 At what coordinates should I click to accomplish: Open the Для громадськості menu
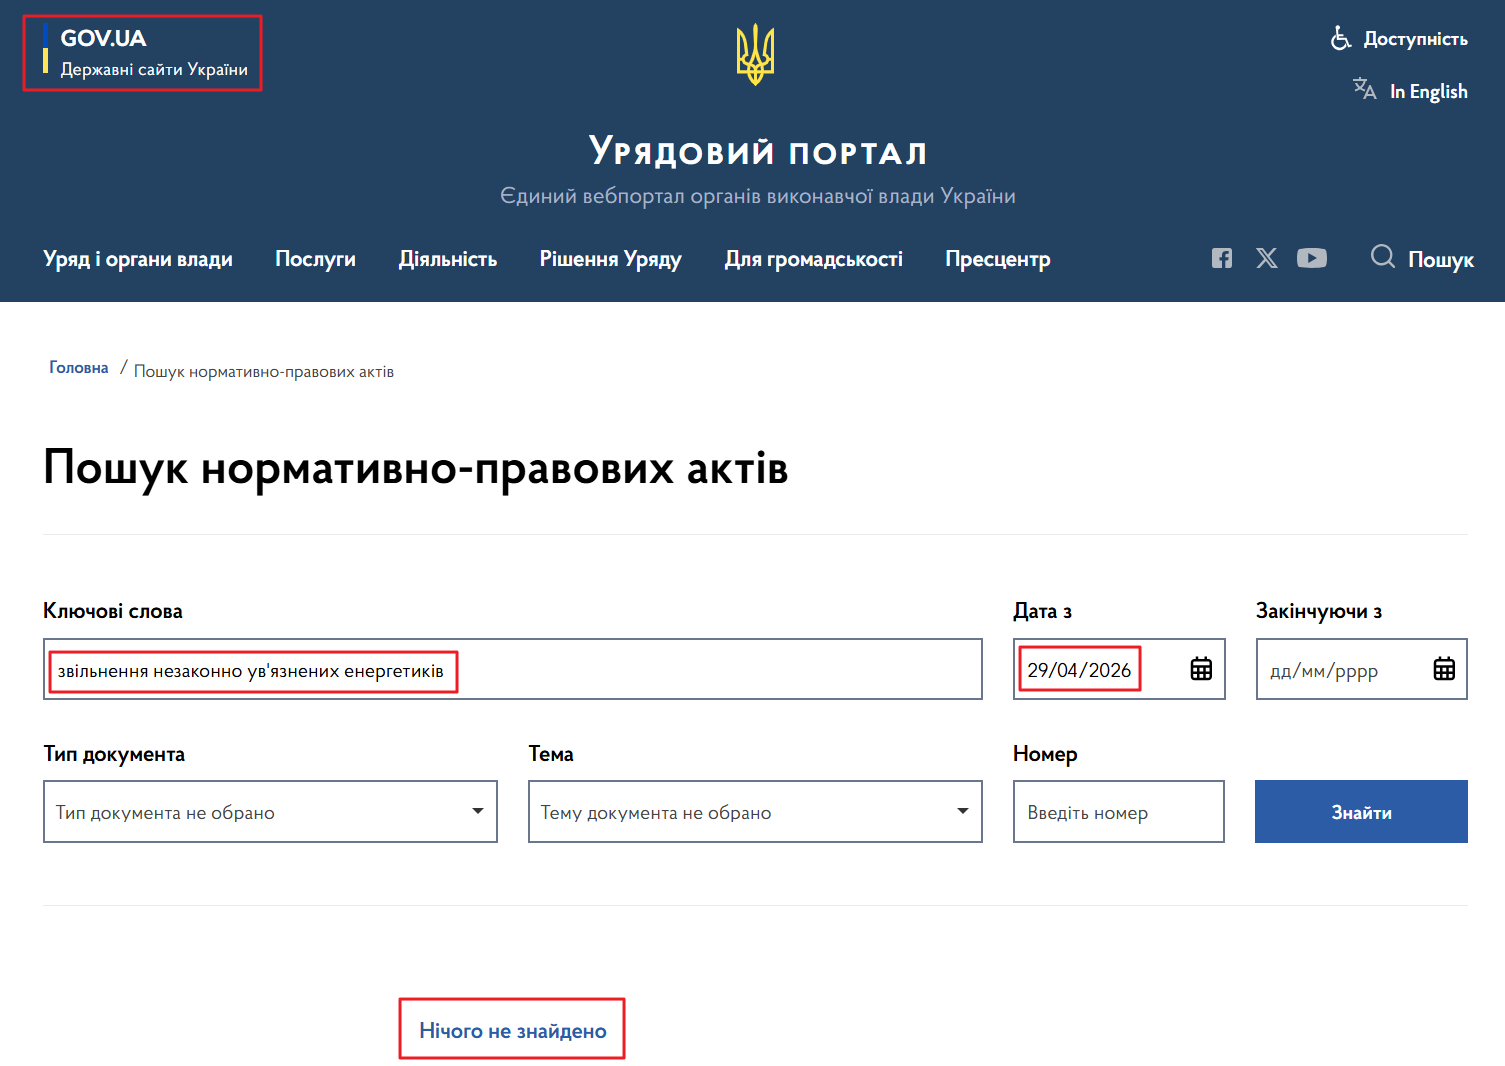813,259
